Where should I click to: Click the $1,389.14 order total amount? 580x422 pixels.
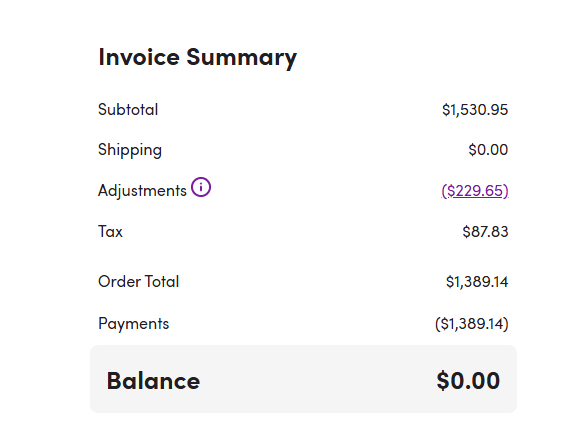click(x=477, y=282)
